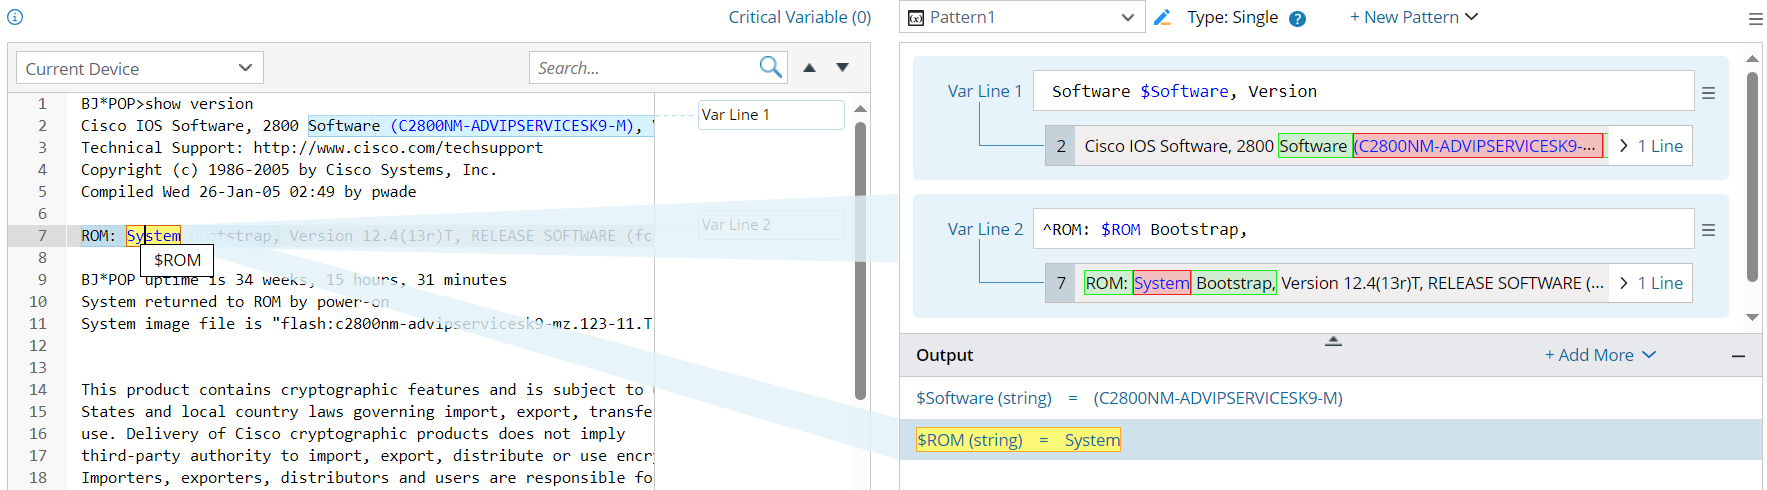
Task: Open the top-right hamburger menu
Action: [x=1755, y=18]
